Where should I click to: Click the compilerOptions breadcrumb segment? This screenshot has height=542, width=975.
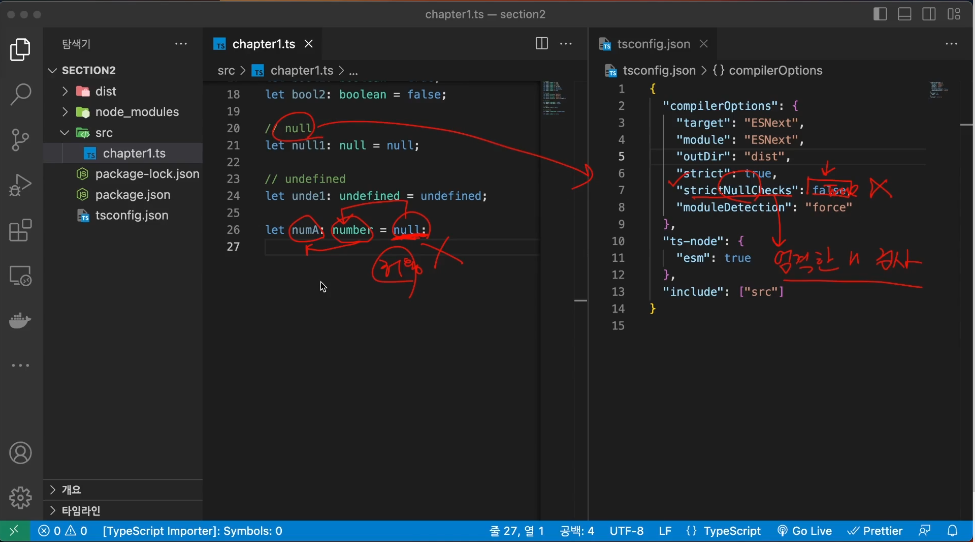click(775, 70)
